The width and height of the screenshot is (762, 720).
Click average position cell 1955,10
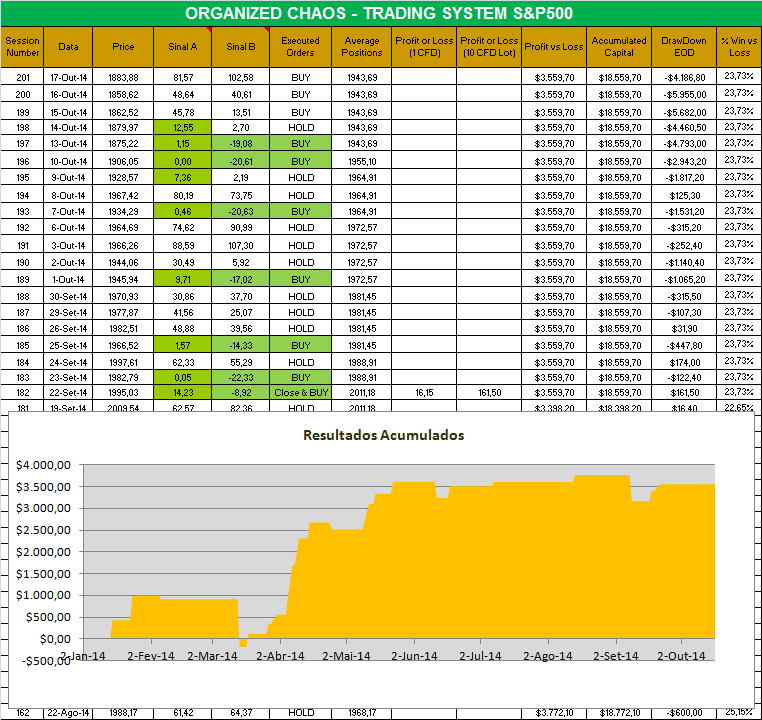pyautogui.click(x=362, y=161)
